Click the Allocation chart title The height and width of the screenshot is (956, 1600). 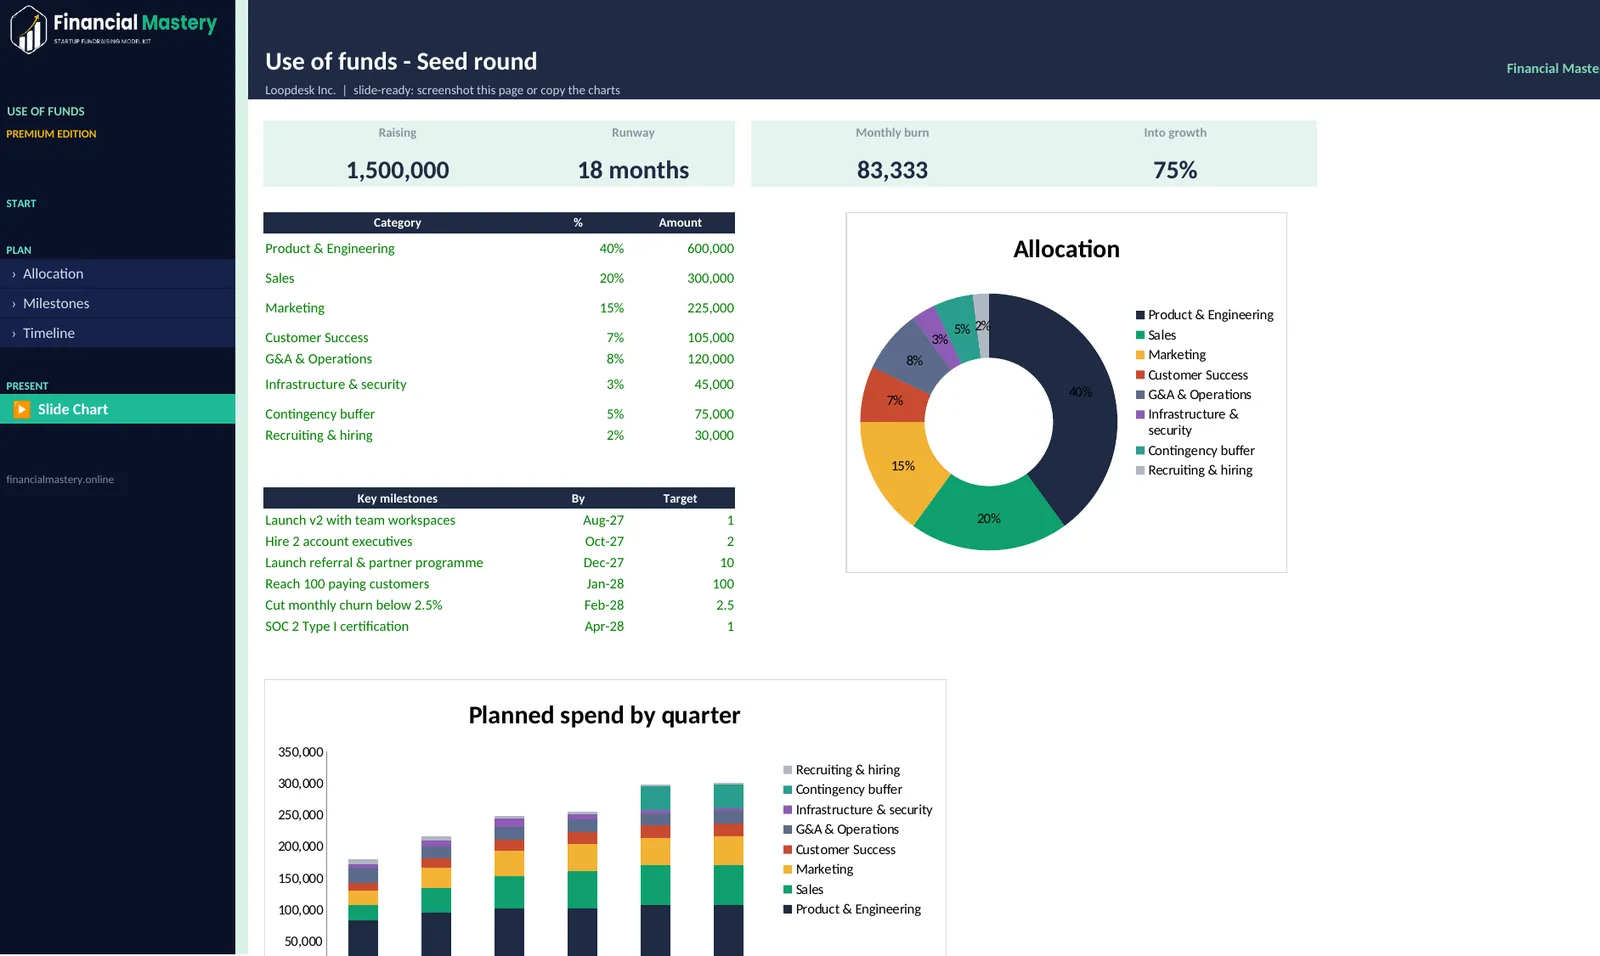coord(1066,249)
